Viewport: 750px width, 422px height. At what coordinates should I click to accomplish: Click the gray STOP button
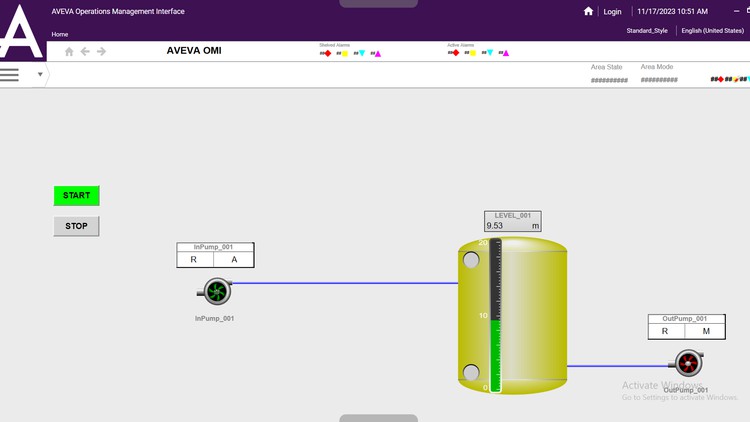pos(77,226)
